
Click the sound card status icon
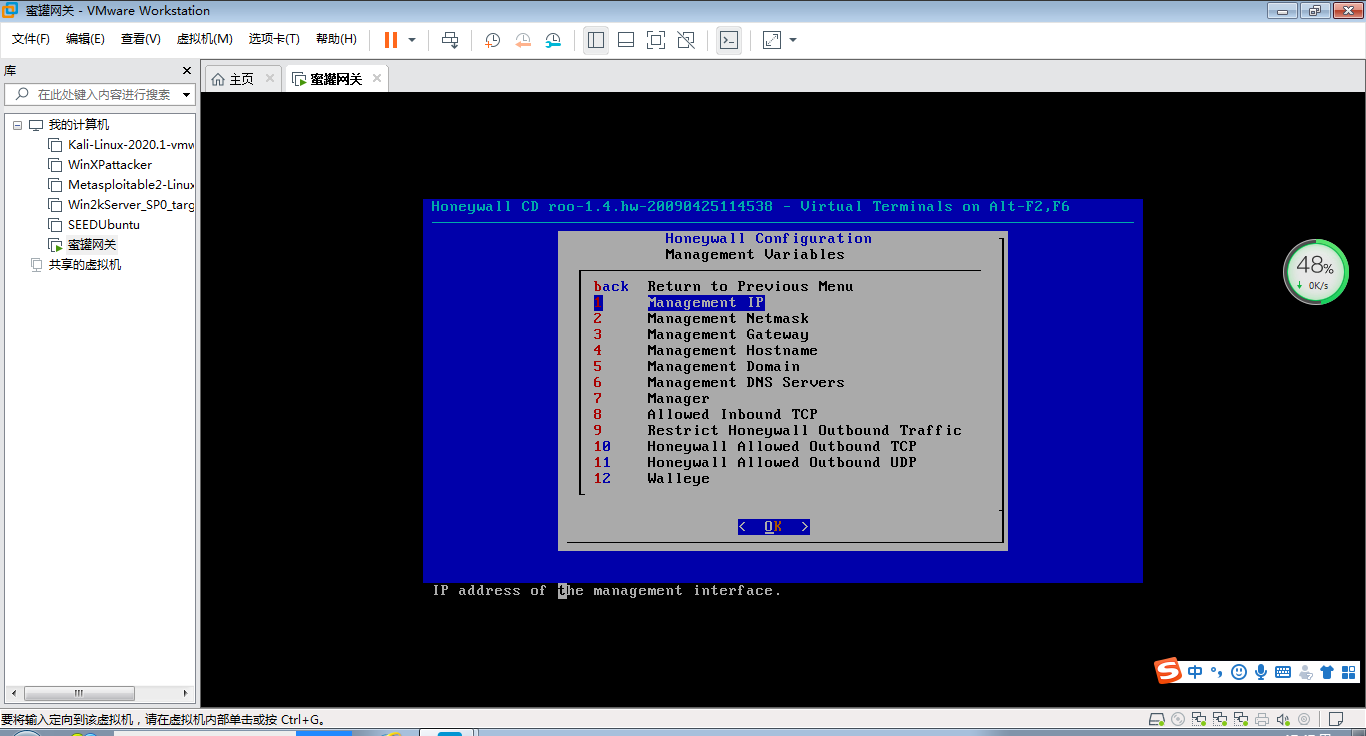click(1283, 719)
